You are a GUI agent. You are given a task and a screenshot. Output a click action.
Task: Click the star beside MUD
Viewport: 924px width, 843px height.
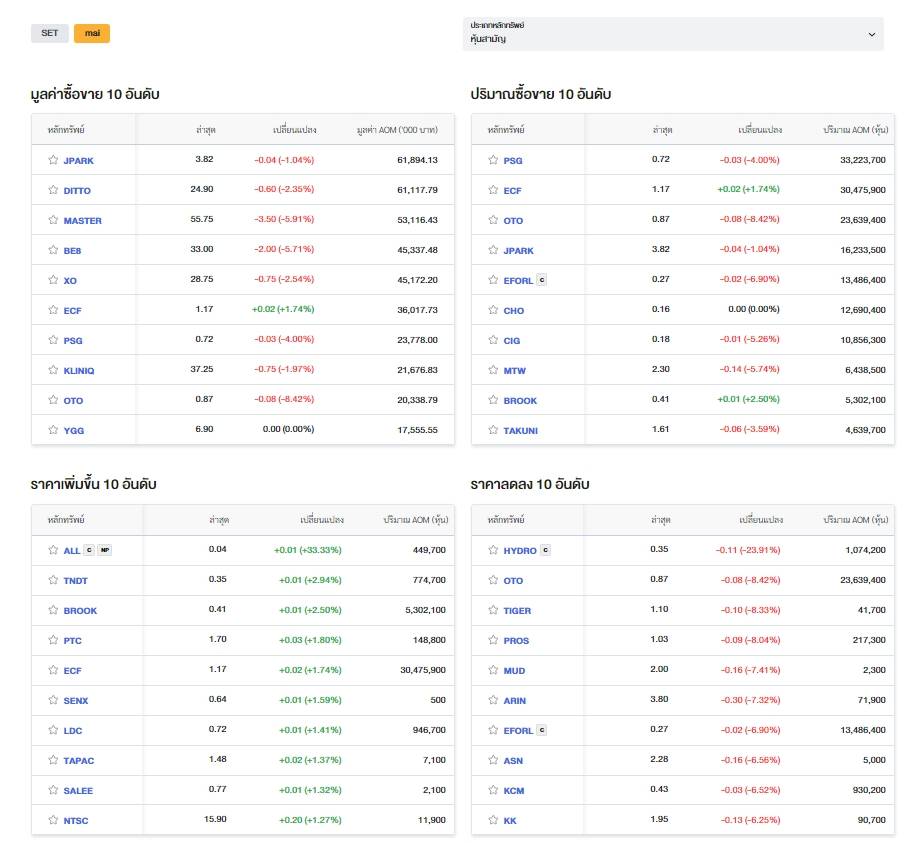(x=493, y=670)
